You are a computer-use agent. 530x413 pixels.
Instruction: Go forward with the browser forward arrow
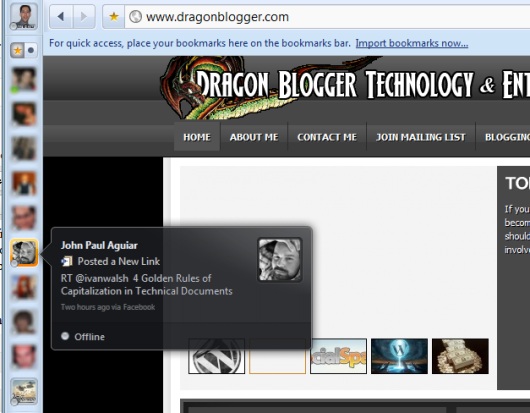(83, 17)
